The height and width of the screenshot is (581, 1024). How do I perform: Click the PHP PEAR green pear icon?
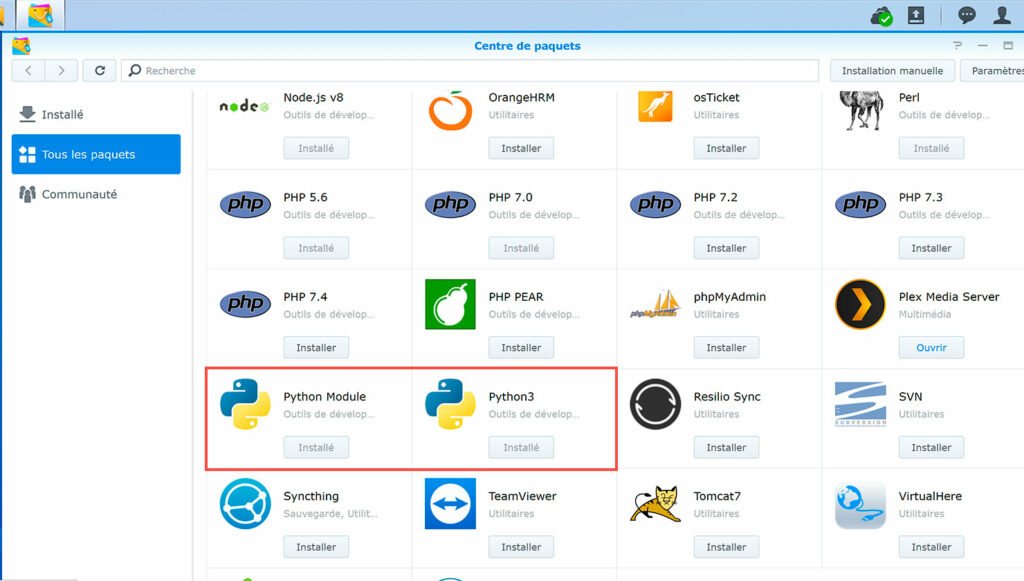pos(450,304)
